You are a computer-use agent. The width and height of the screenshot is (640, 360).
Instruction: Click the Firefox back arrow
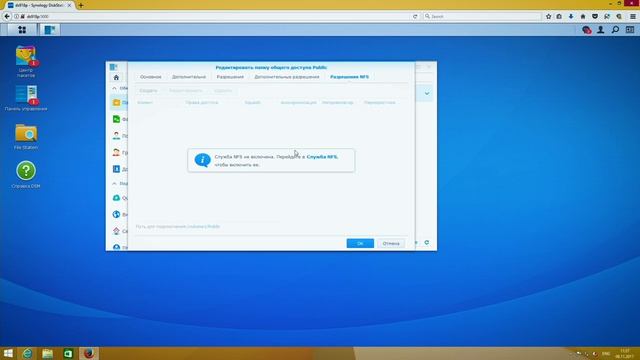[x=7, y=16]
